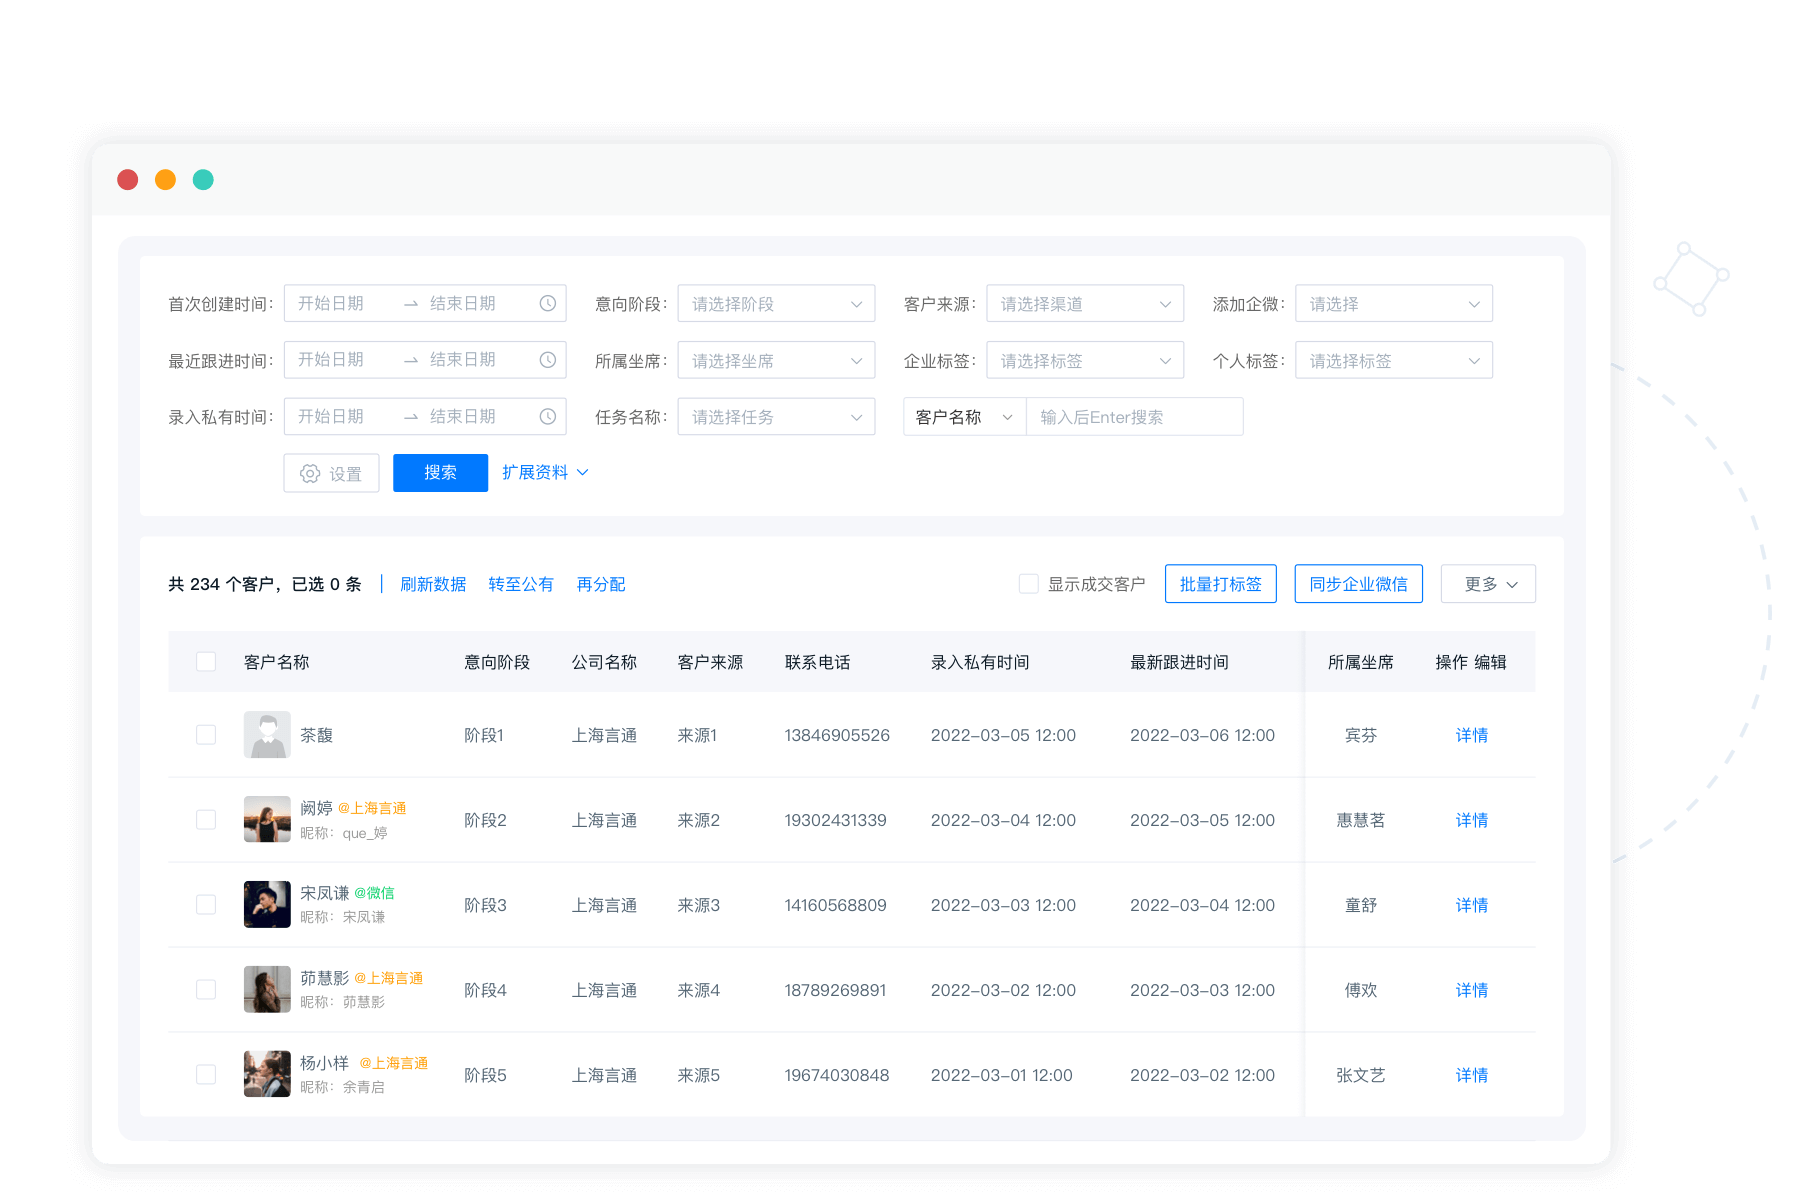Open 详情 for customer 茶馥
1820x1200 pixels.
click(1472, 735)
